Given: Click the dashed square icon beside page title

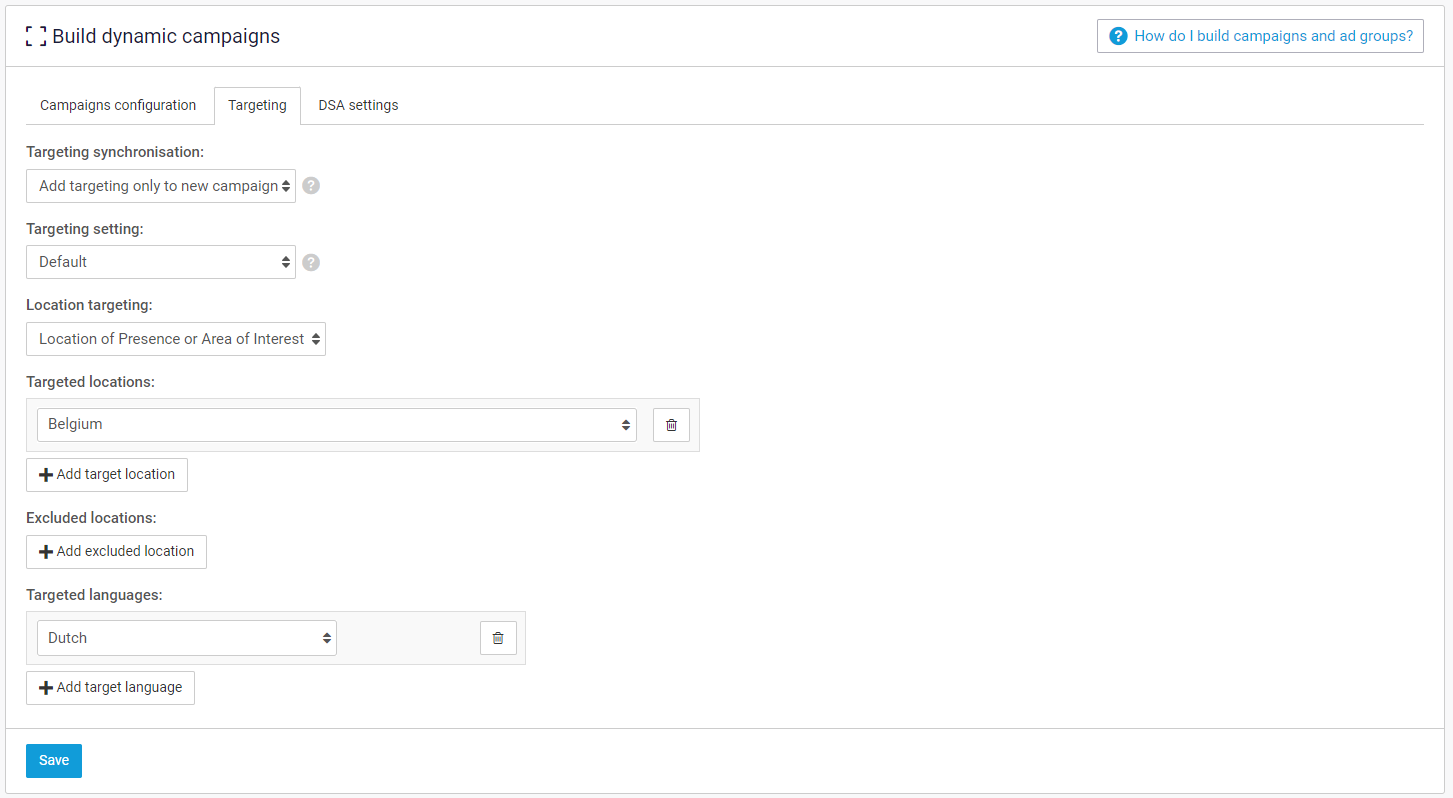Looking at the screenshot, I should click(x=36, y=37).
